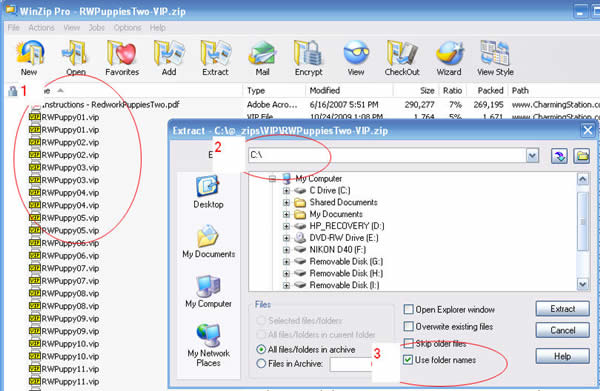
Task: Click the Shared Documents folder icon
Action: 300,202
